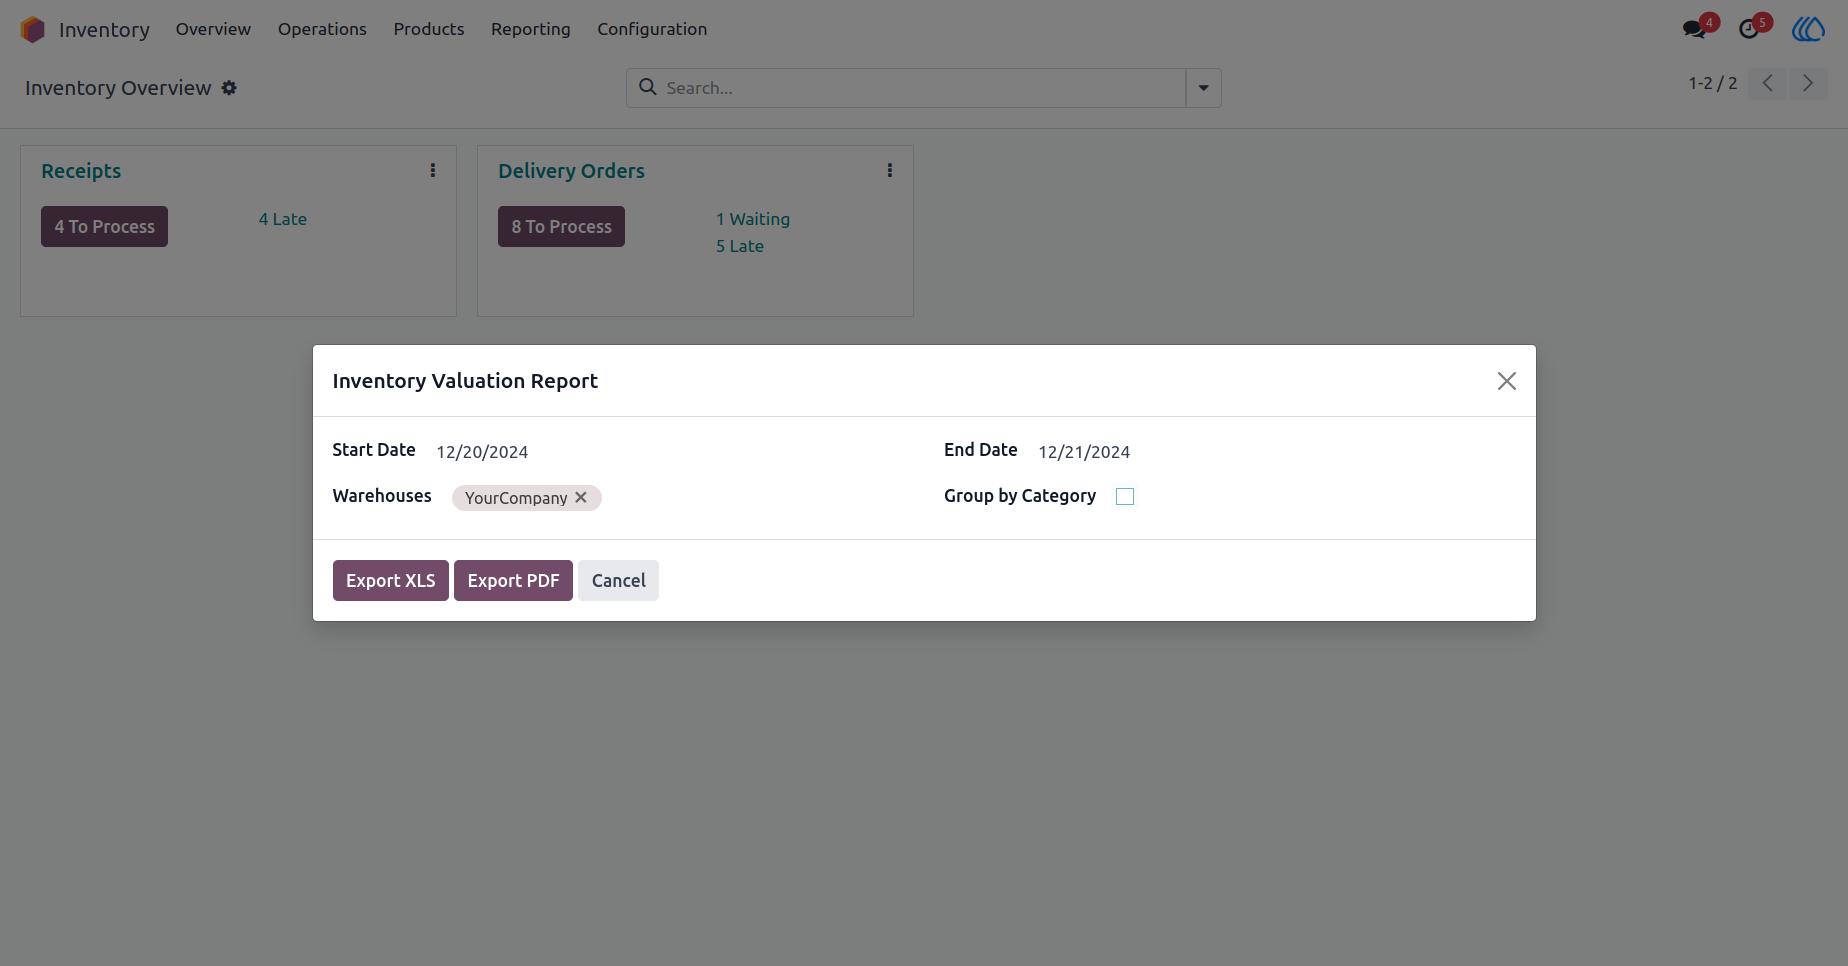Open the Products menu
This screenshot has width=1848, height=966.
click(429, 29)
